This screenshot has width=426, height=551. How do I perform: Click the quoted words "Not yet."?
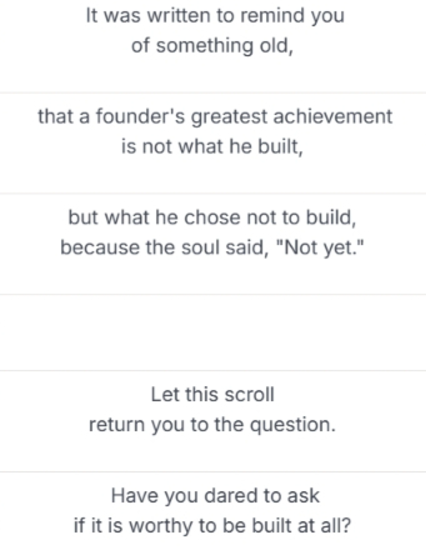[x=320, y=248]
